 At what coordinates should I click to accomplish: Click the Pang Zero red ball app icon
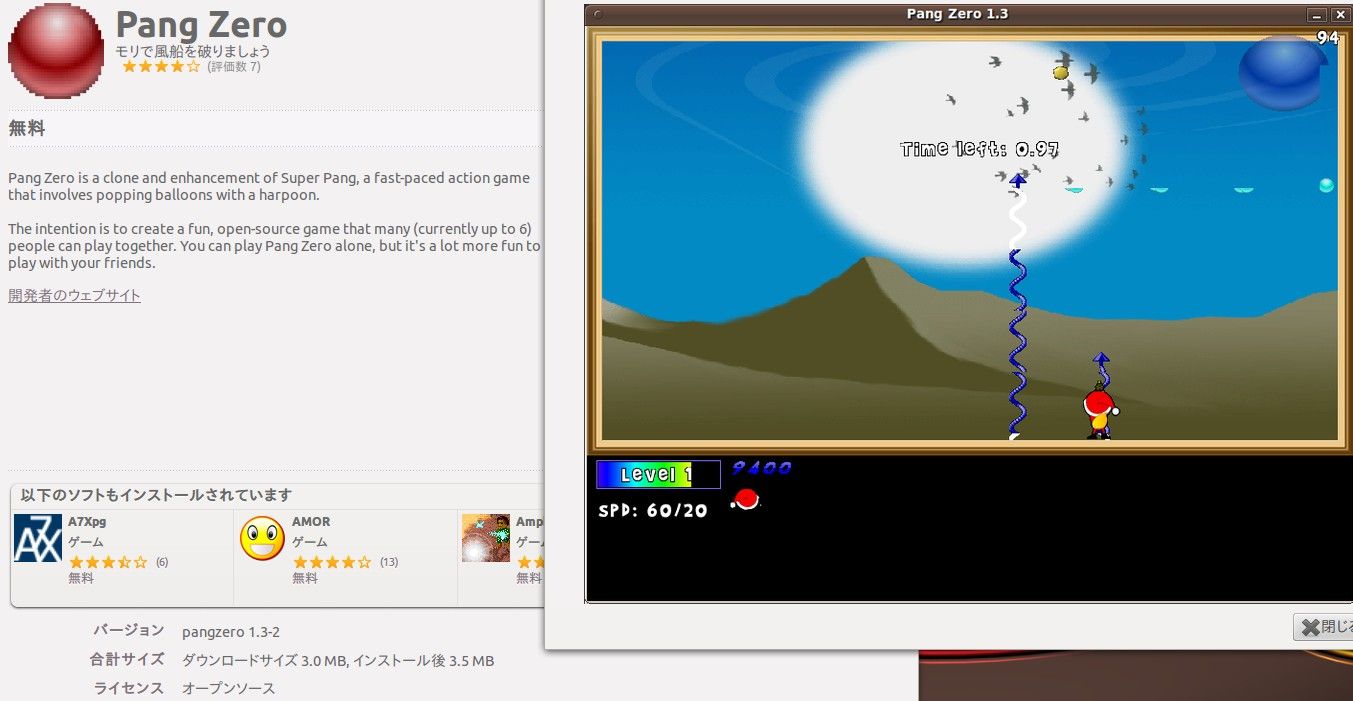(x=56, y=50)
